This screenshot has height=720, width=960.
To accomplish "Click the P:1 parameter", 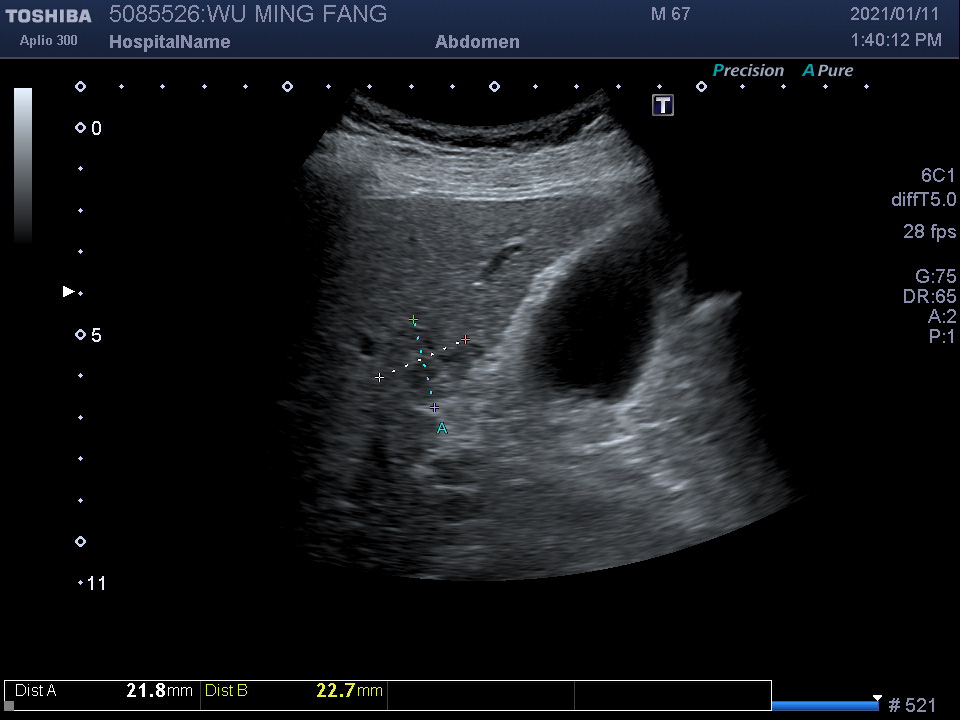I will tap(942, 336).
